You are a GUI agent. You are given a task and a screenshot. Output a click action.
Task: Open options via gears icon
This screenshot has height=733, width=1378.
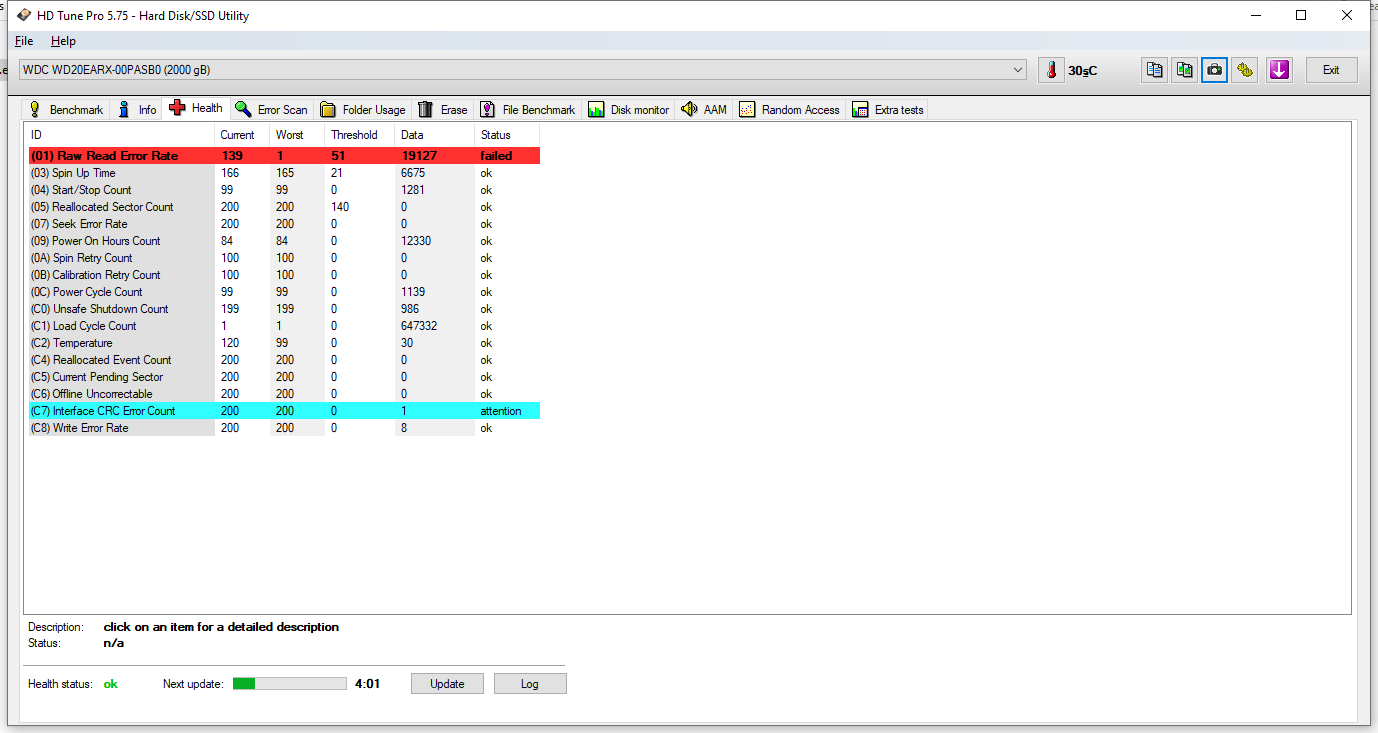(x=1244, y=70)
